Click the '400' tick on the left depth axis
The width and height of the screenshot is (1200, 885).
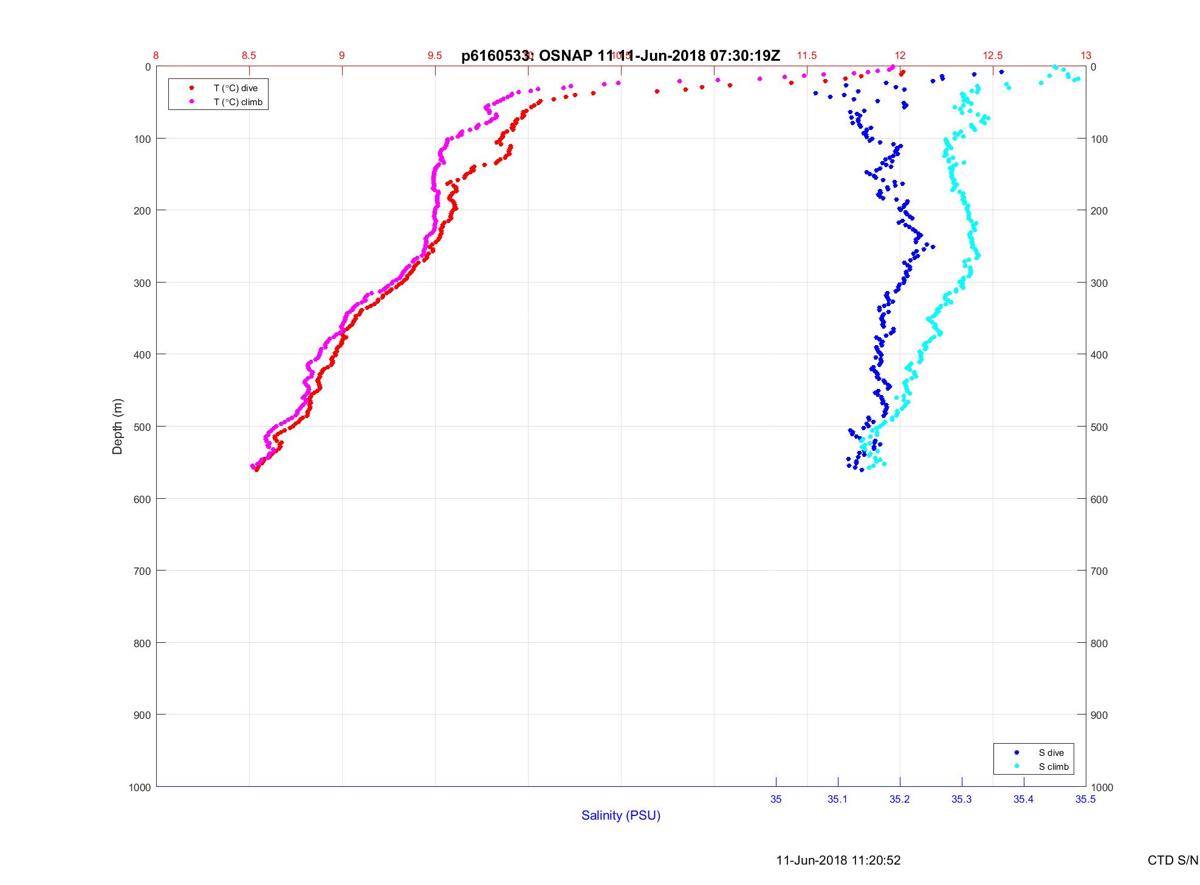[141, 355]
